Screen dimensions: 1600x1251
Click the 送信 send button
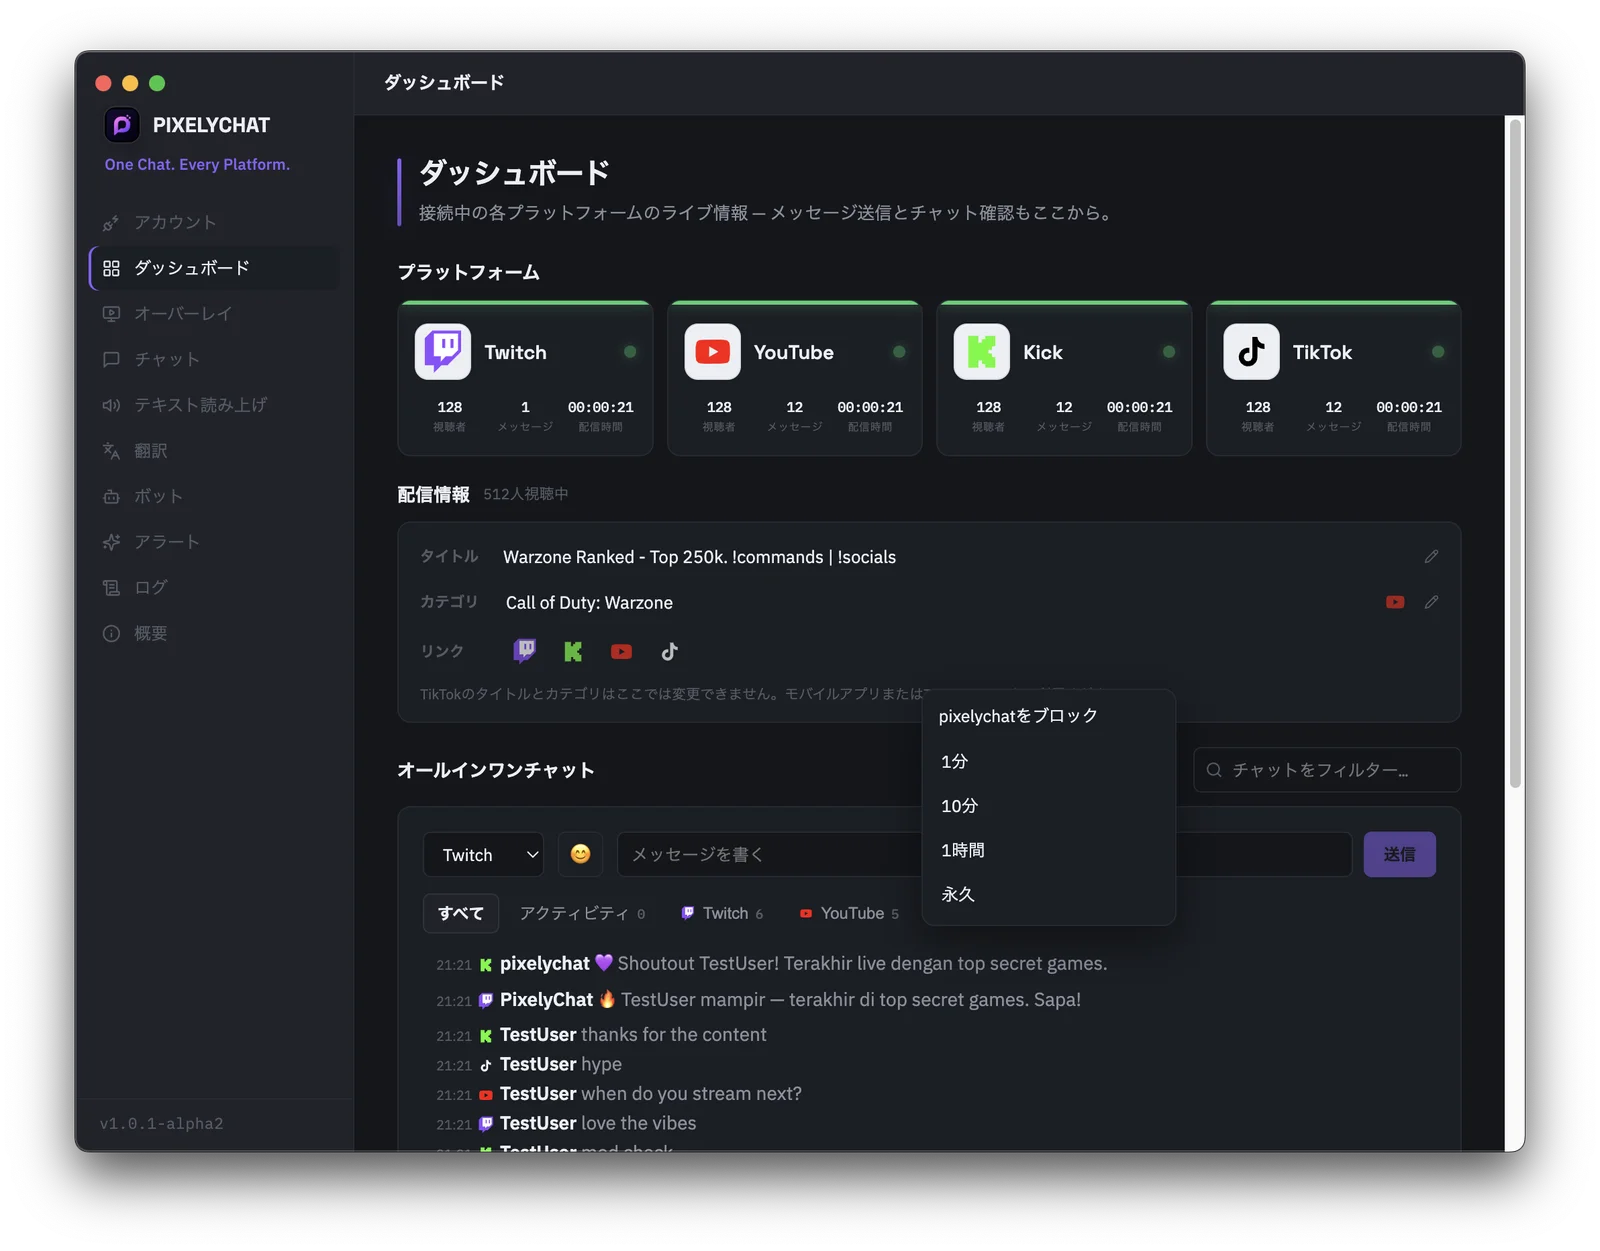pos(1399,855)
